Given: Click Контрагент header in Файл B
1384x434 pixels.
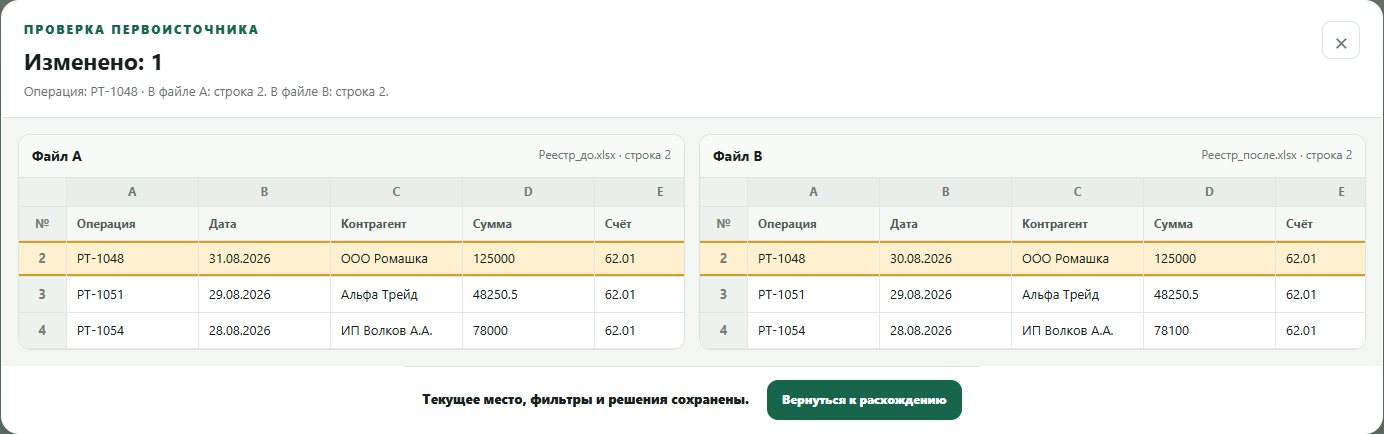Looking at the screenshot, I should [x=1078, y=224].
